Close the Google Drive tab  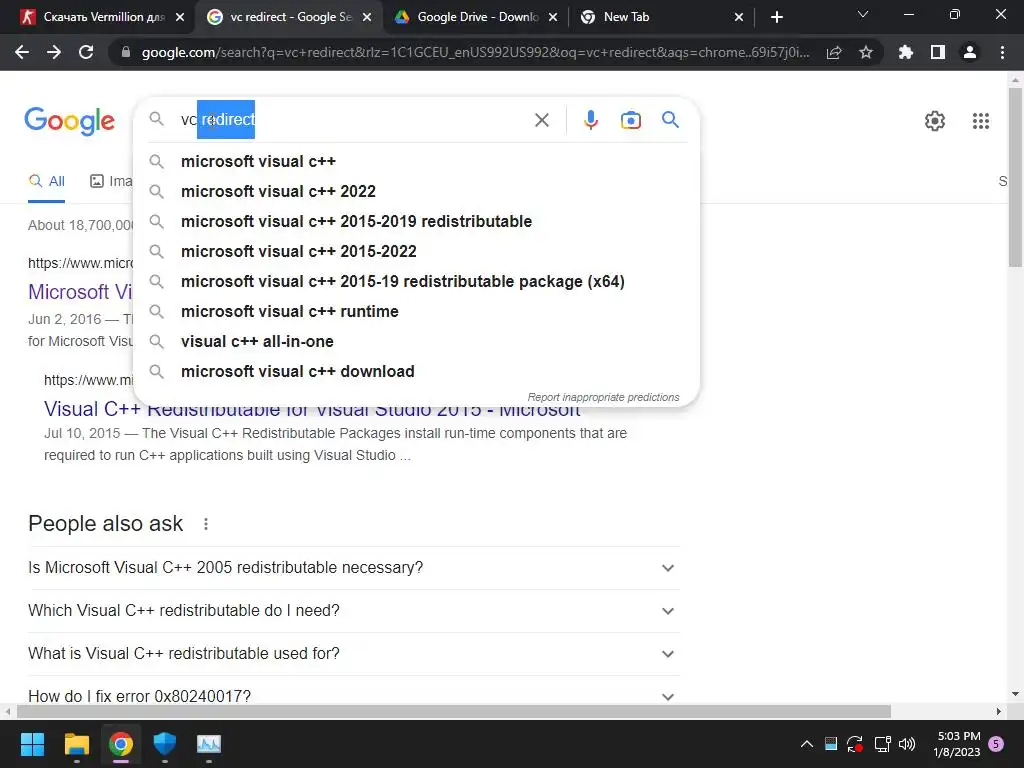click(553, 18)
